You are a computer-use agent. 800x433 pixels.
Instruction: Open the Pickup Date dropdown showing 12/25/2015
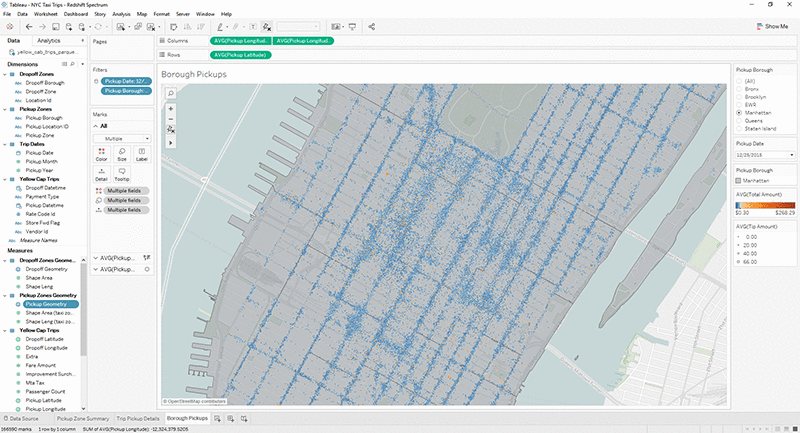click(765, 155)
